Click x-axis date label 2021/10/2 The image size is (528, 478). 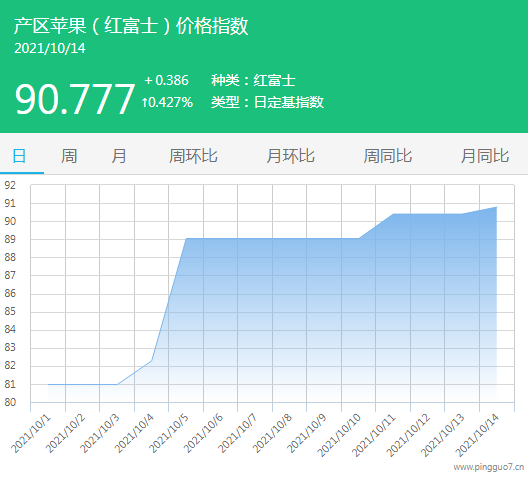click(65, 434)
